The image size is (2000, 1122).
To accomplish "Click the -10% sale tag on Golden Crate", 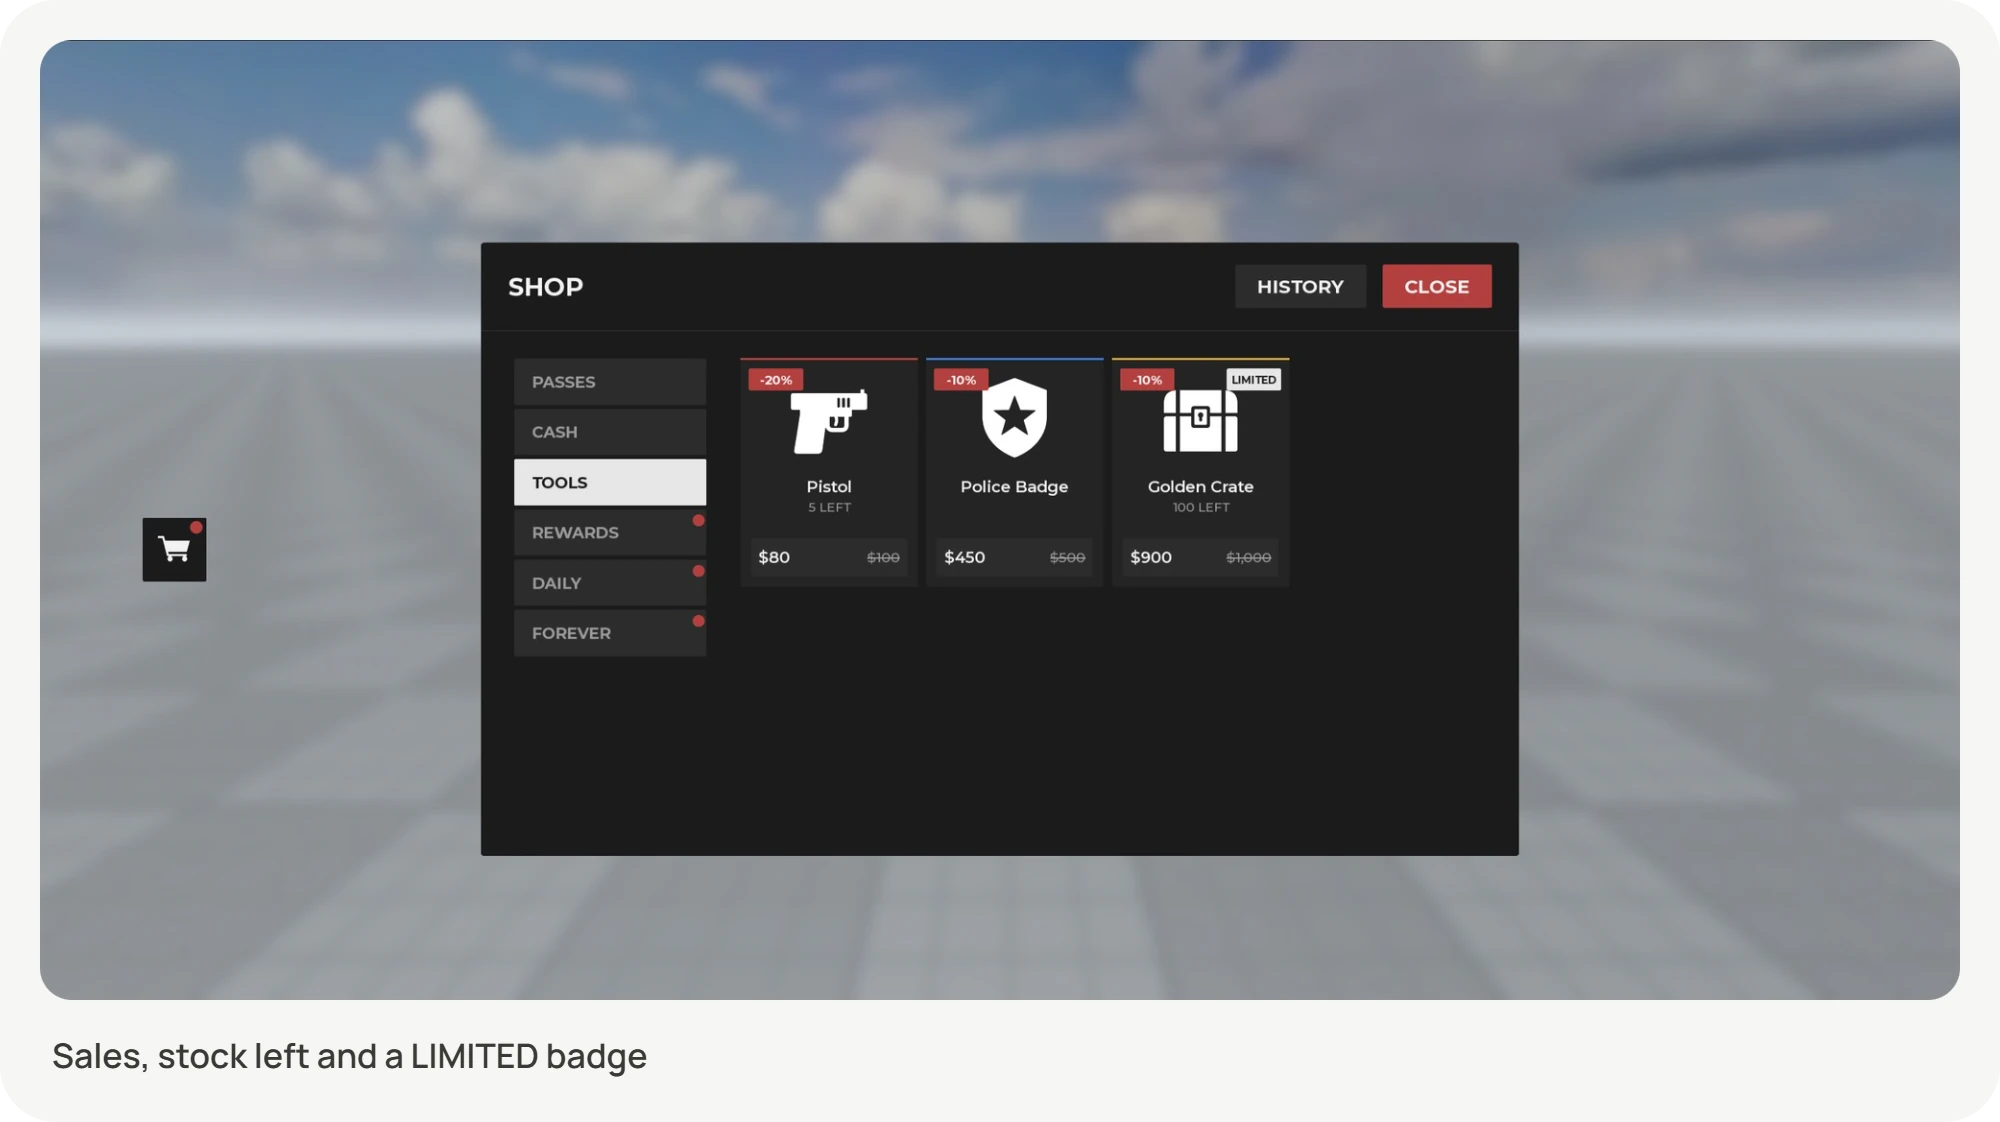I will coord(1147,380).
